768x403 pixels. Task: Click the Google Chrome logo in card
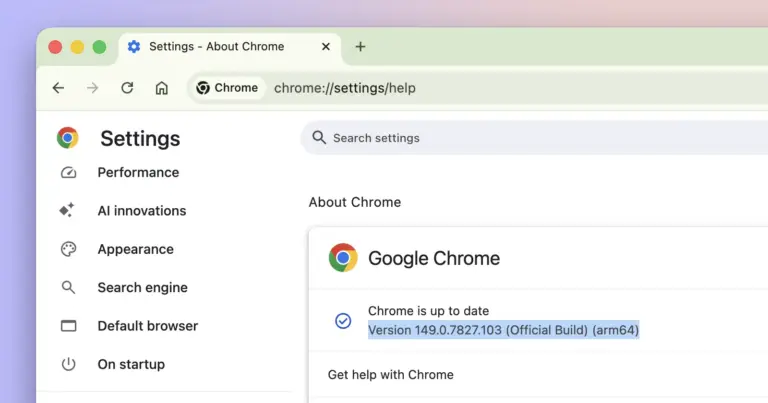[343, 258]
